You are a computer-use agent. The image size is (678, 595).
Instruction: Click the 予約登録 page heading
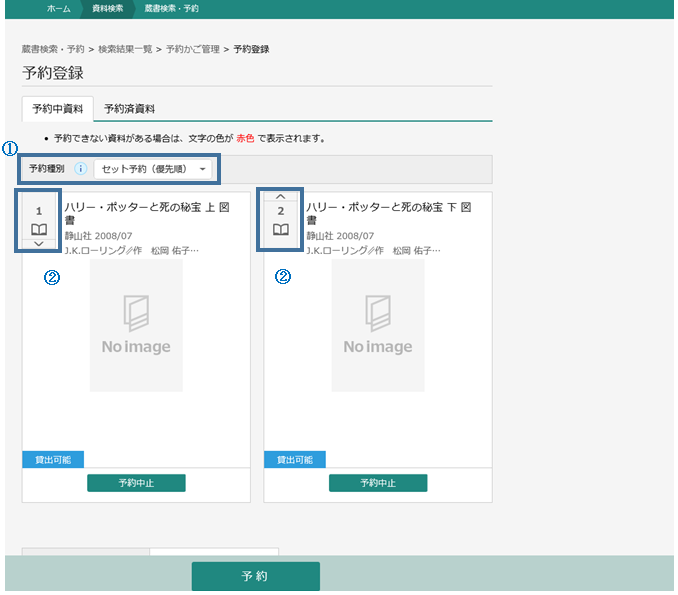(x=53, y=73)
